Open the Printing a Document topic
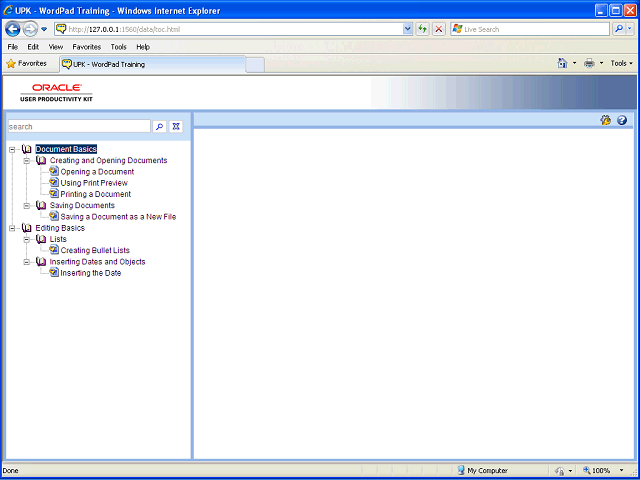This screenshot has width=640, height=480. [x=96, y=194]
